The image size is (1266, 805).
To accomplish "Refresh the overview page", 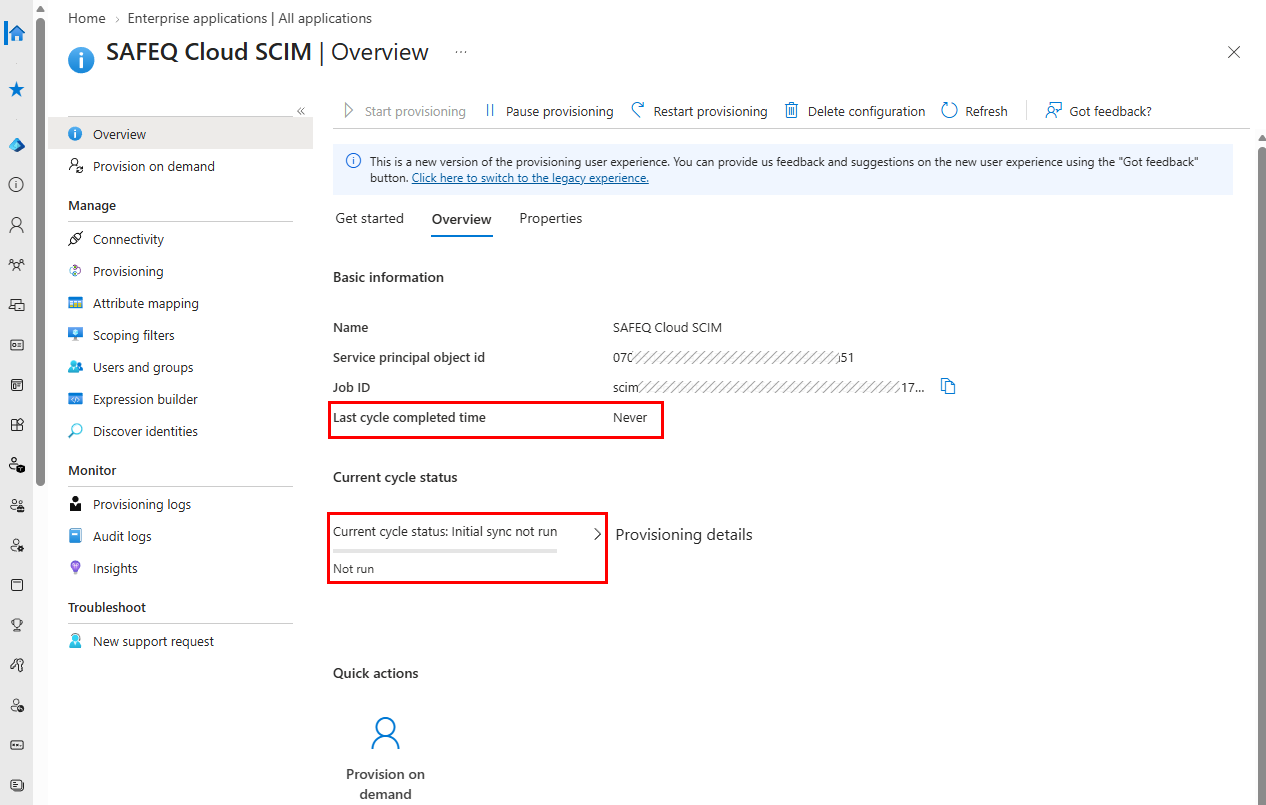I will pos(975,111).
